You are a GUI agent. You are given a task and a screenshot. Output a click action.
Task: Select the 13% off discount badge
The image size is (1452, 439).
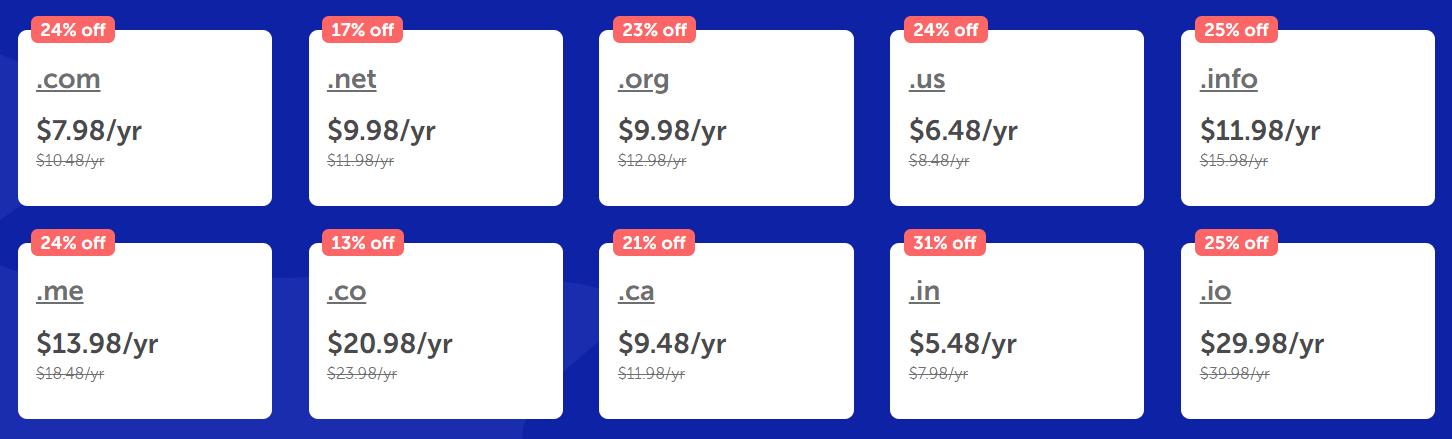pyautogui.click(x=362, y=243)
